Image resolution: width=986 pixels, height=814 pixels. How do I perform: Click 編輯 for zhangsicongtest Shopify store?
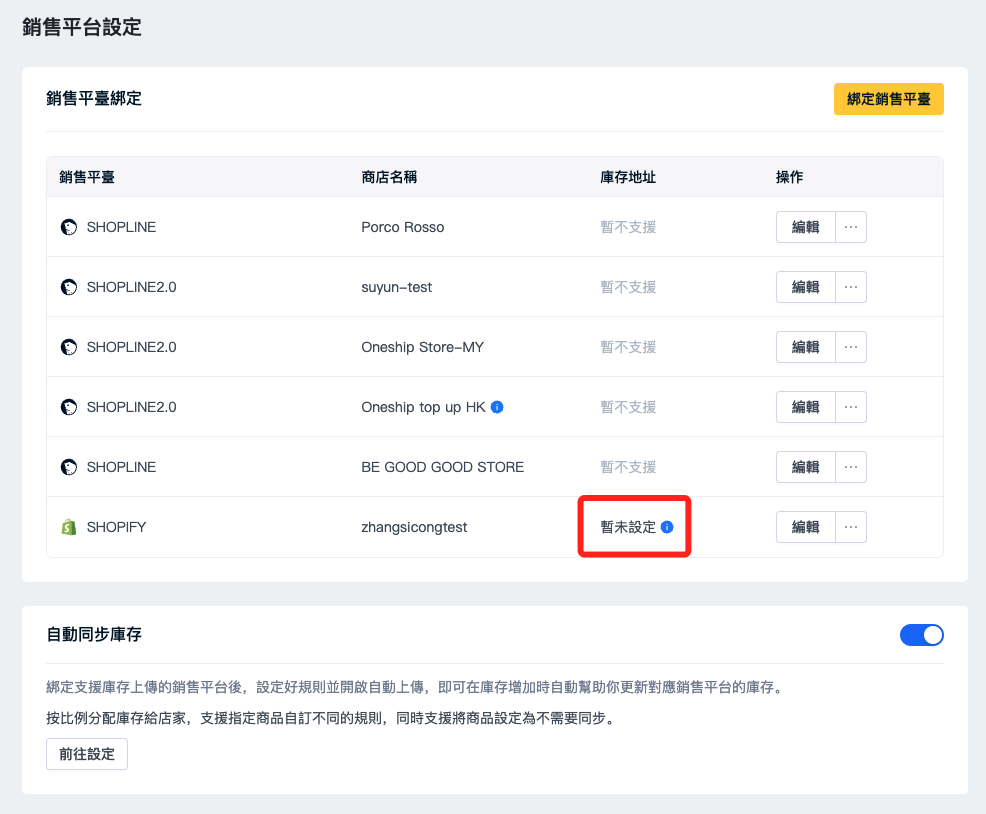coord(806,527)
